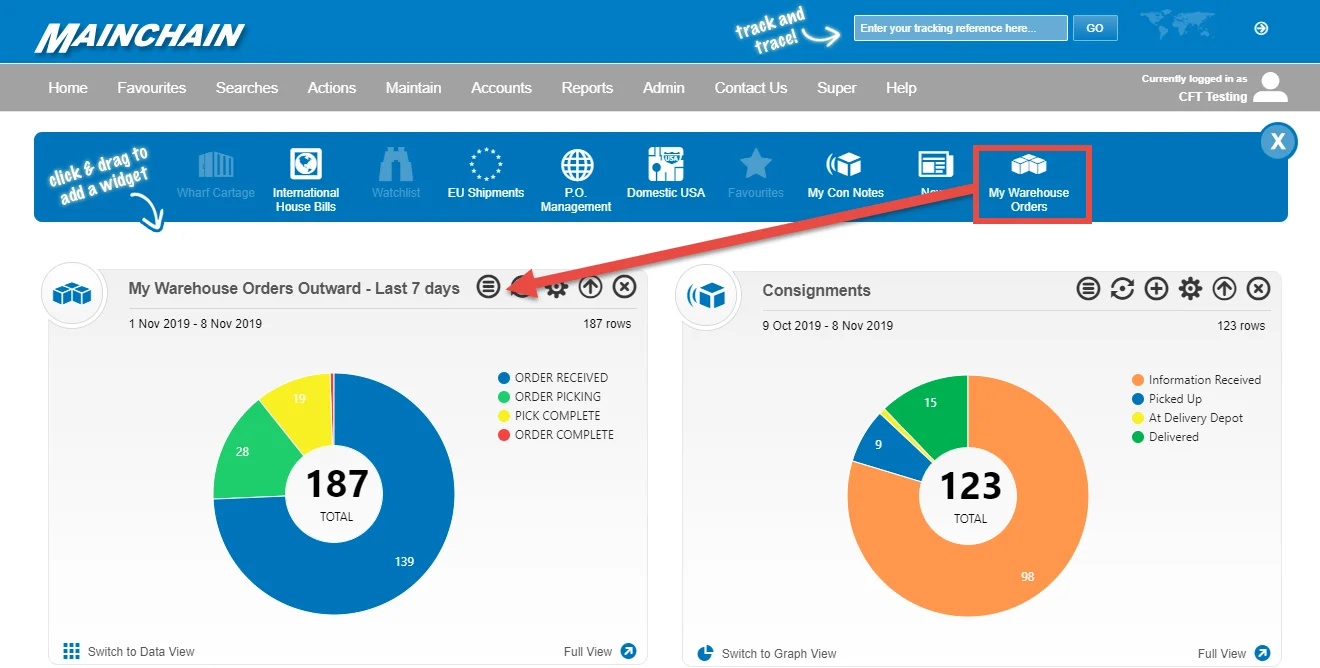Collapse the Consignments widget with up arrow
The image size is (1320, 668).
point(1224,289)
